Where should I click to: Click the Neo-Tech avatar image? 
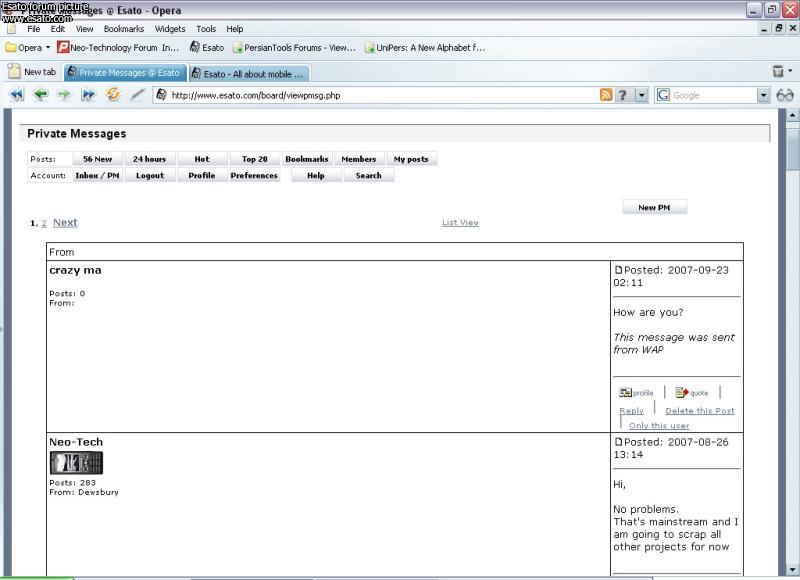(76, 463)
